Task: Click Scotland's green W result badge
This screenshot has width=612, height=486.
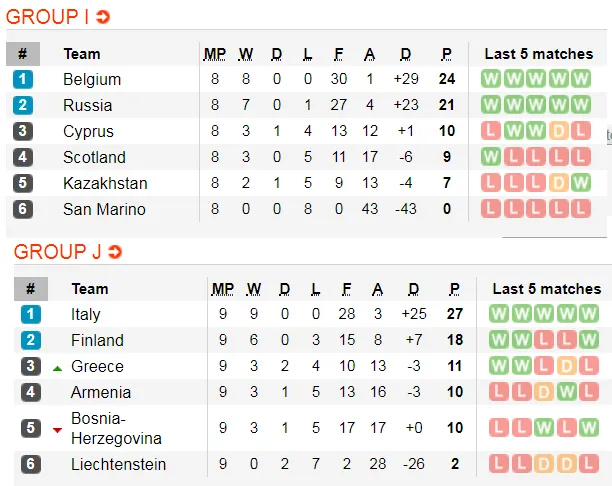Action: (490, 157)
